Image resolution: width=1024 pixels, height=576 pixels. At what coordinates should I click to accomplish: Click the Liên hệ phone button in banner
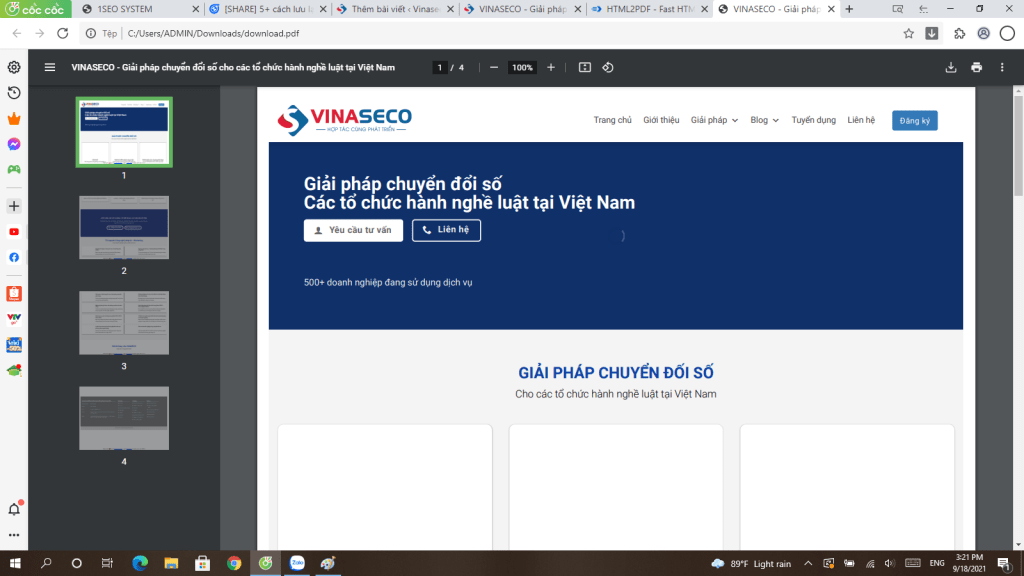pyautogui.click(x=446, y=230)
